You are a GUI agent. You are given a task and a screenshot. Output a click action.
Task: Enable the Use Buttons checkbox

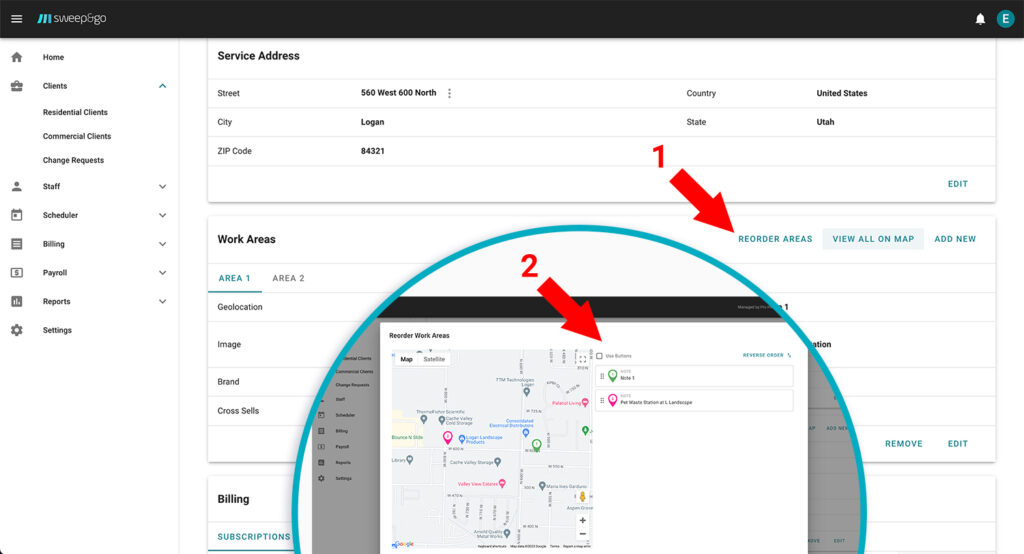tap(600, 356)
